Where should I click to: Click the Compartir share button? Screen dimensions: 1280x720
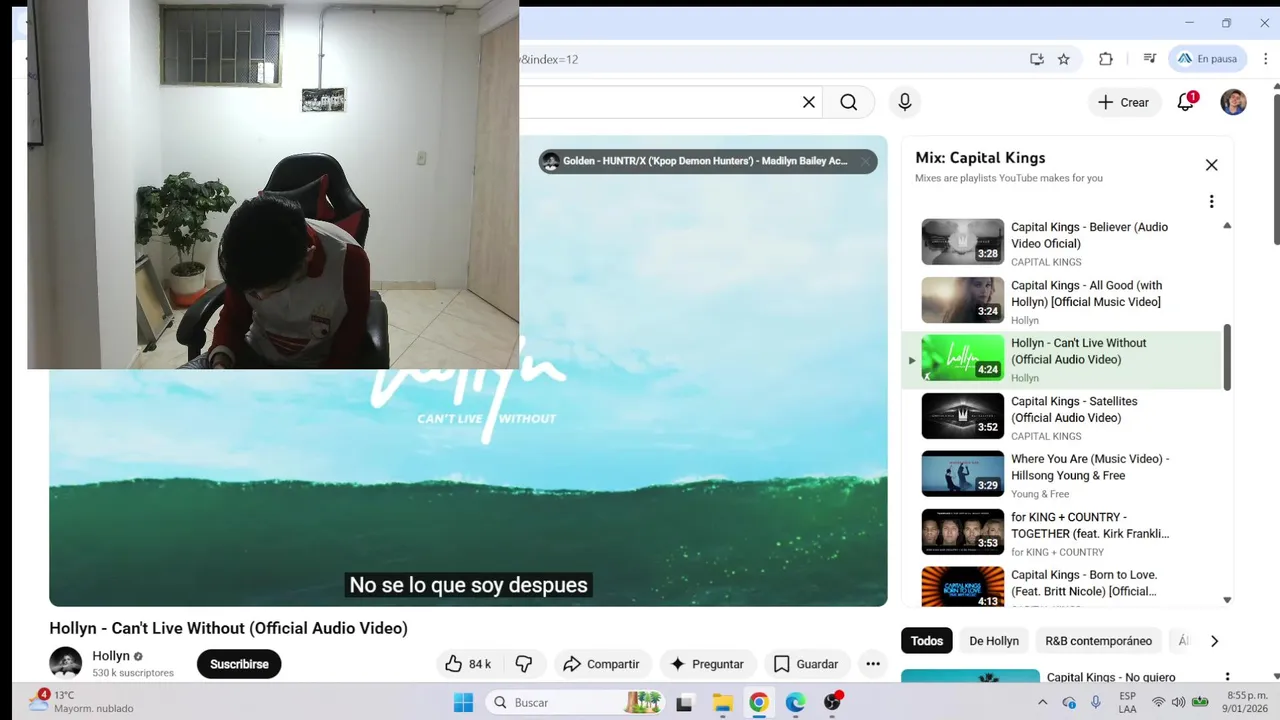pos(601,664)
